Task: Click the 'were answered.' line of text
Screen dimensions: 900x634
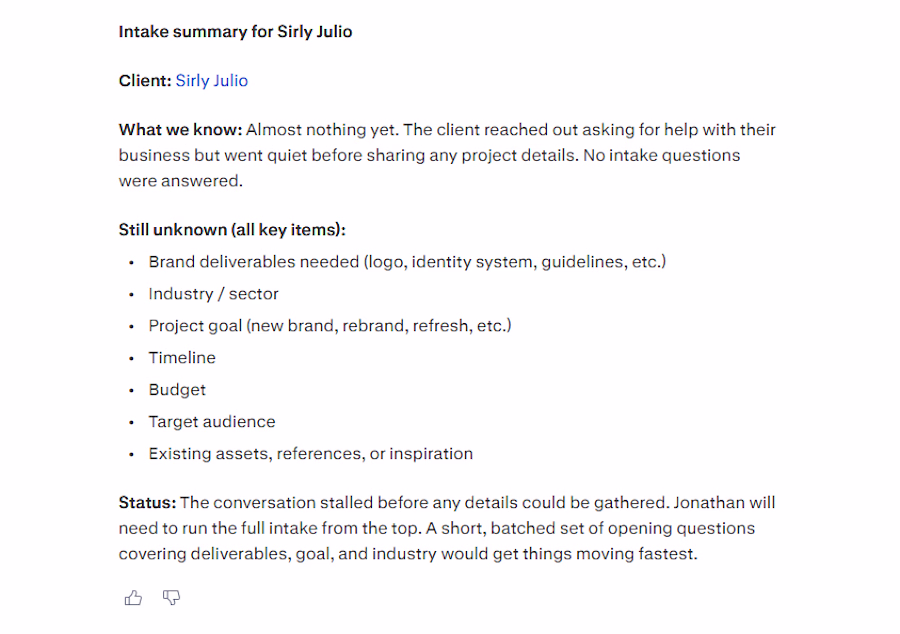Action: (181, 181)
